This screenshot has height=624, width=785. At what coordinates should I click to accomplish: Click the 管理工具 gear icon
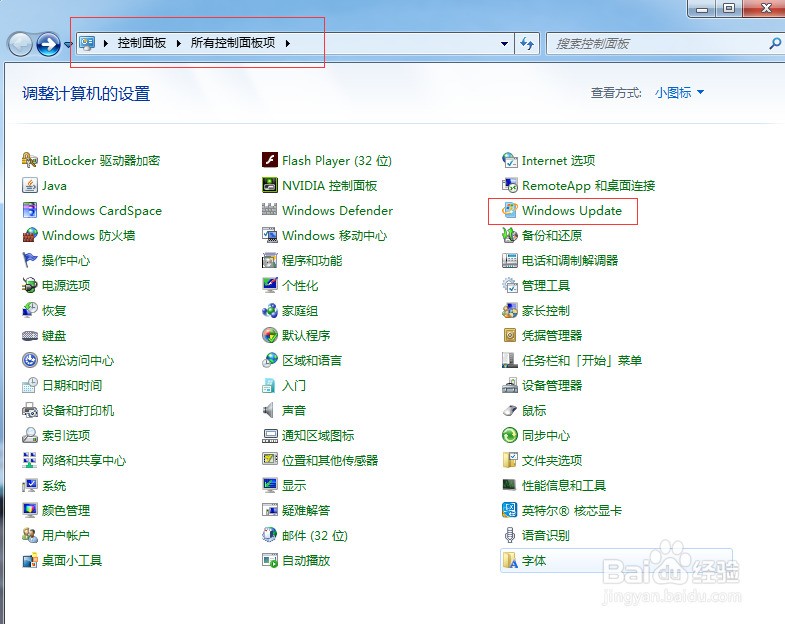tap(510, 285)
